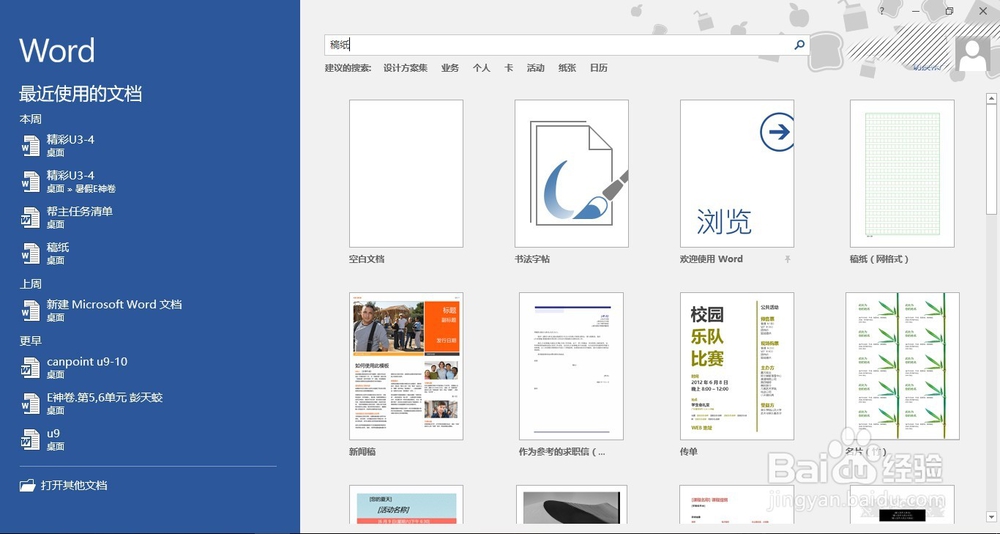The width and height of the screenshot is (1000, 534).
Task: Choose the [活动名称] flyer template
Action: [x=406, y=505]
